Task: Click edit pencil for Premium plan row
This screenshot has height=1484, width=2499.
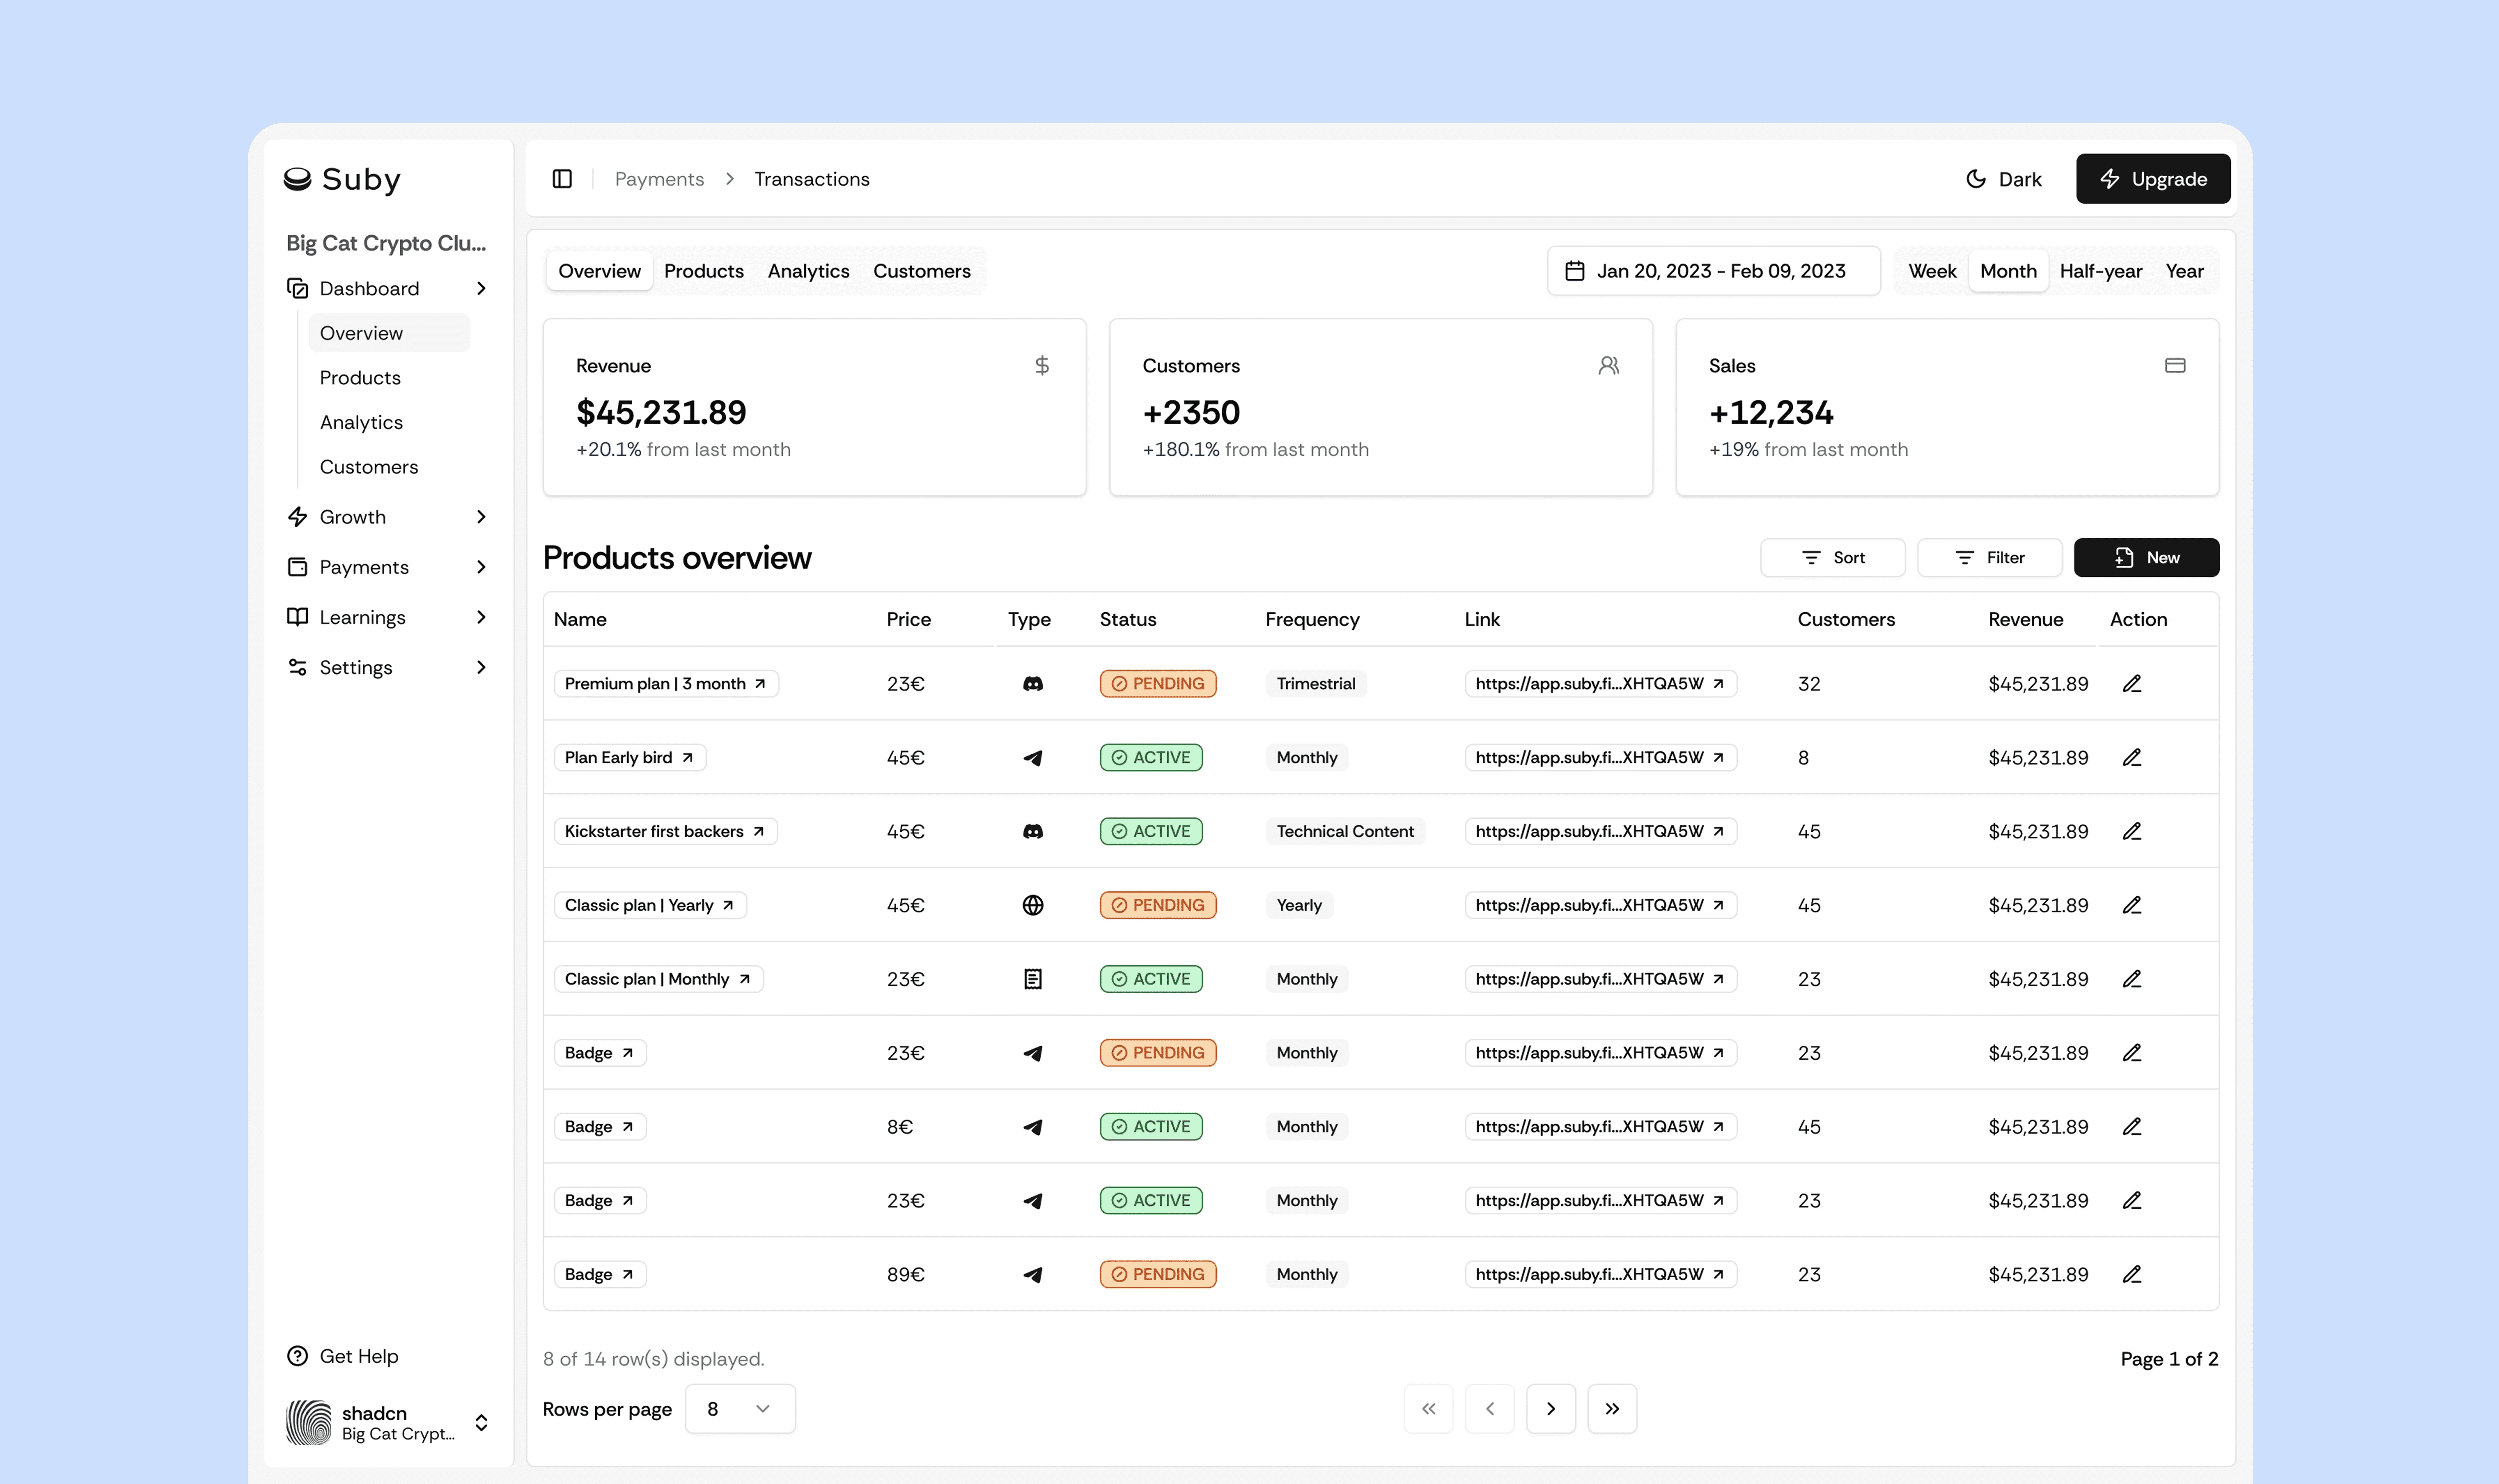Action: [x=2132, y=684]
